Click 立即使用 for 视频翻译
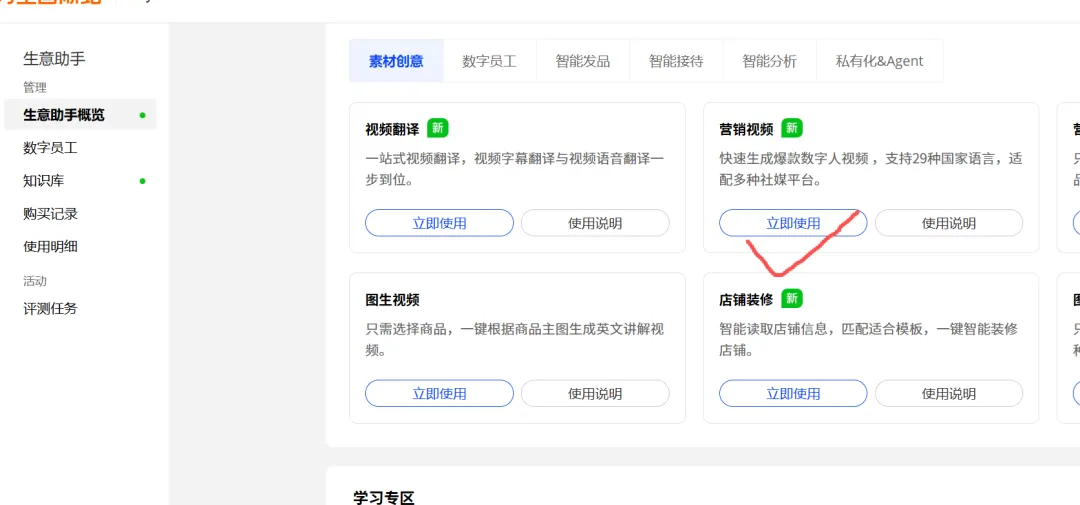 point(439,223)
